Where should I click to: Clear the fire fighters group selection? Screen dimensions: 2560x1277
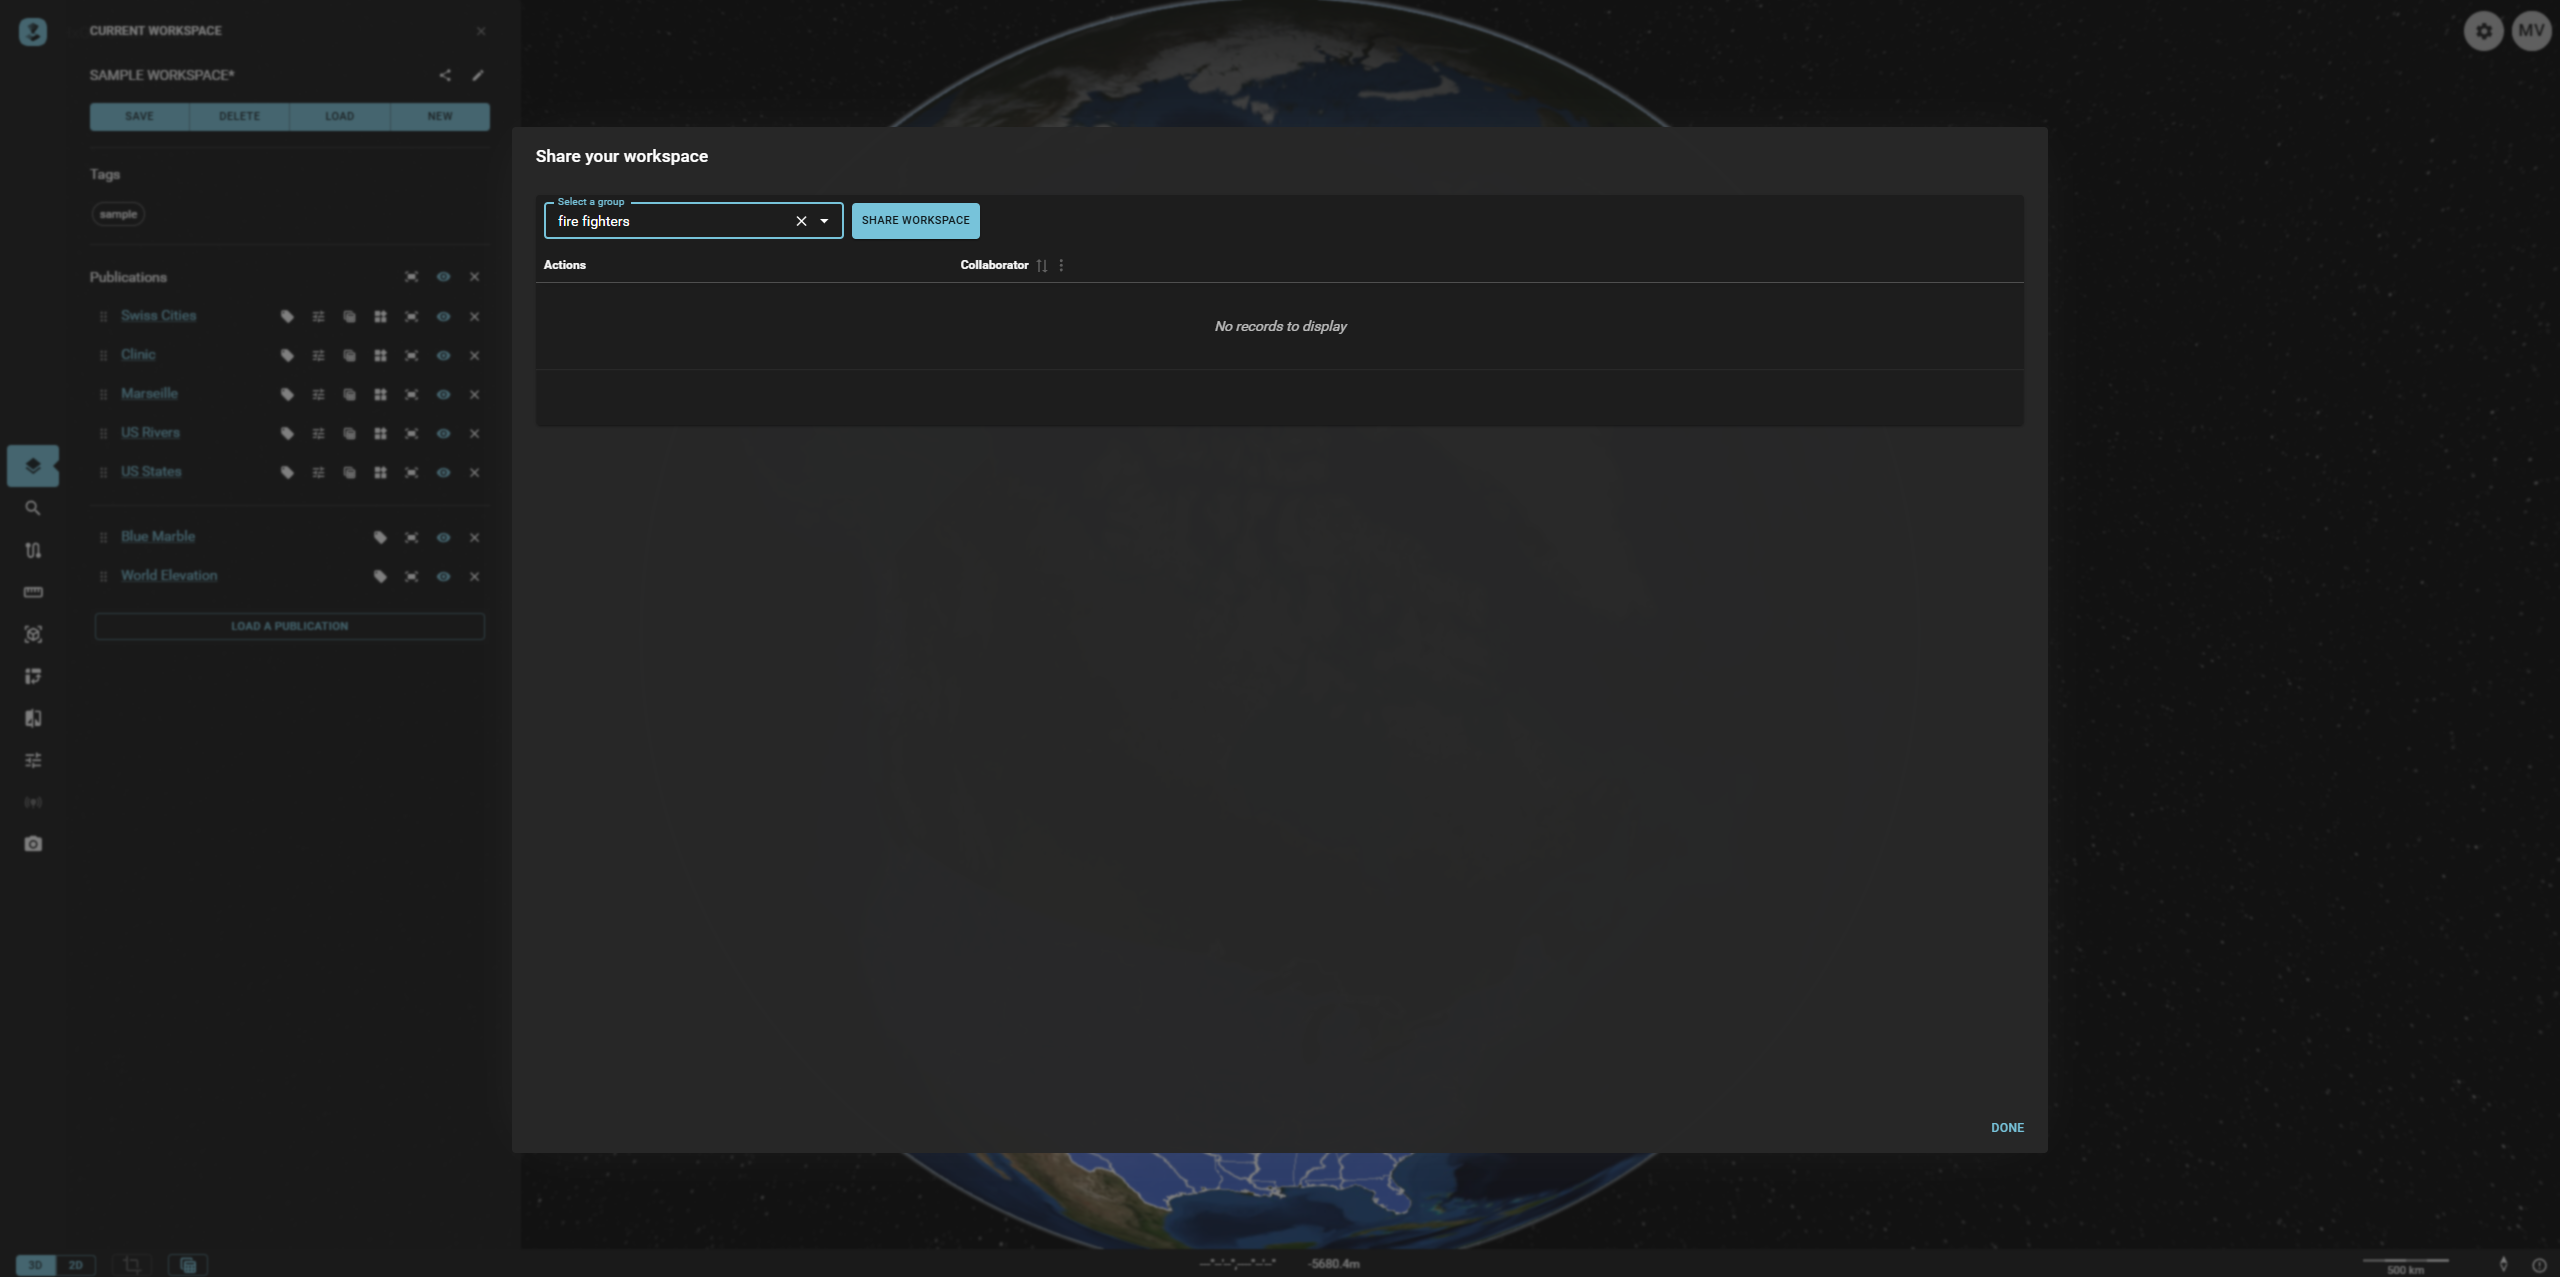click(x=800, y=220)
